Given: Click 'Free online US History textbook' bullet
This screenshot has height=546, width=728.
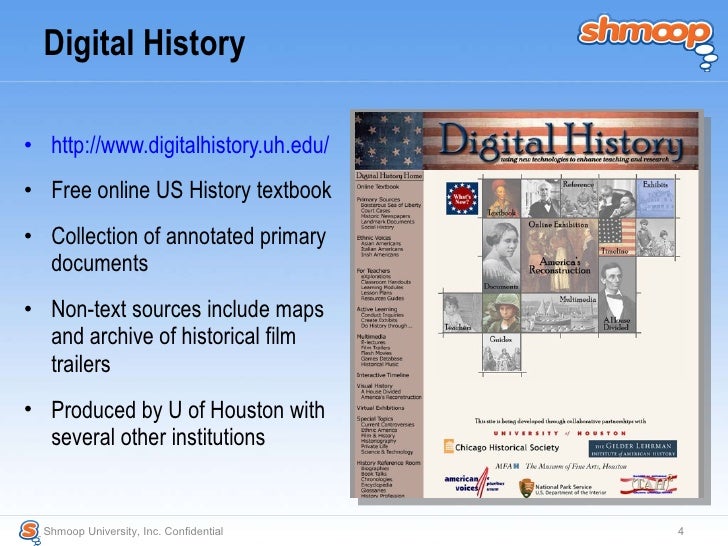Looking at the screenshot, I should (191, 190).
